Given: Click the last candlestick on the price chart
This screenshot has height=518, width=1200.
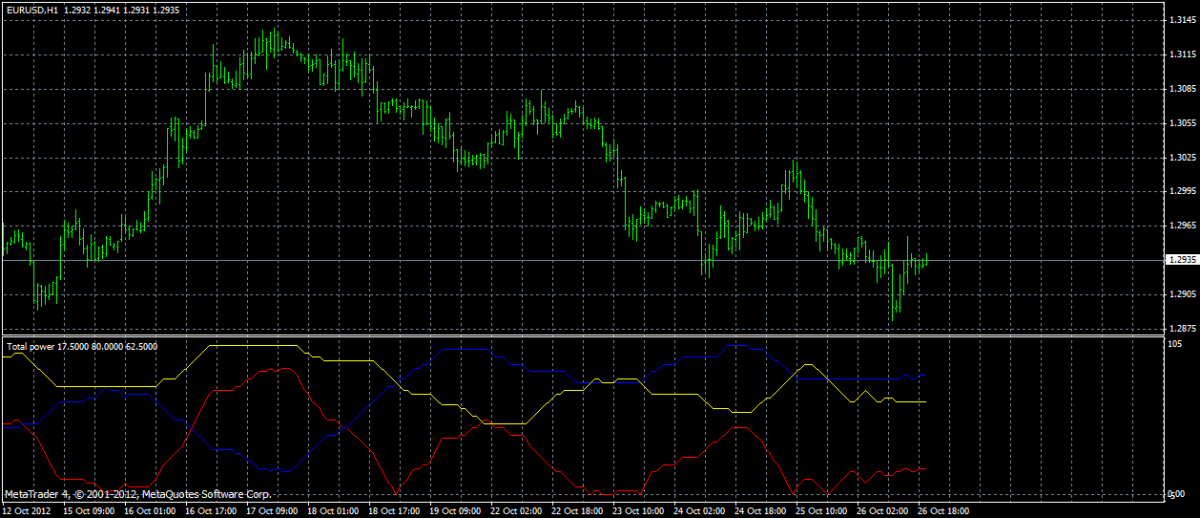Looking at the screenshot, I should [x=927, y=259].
